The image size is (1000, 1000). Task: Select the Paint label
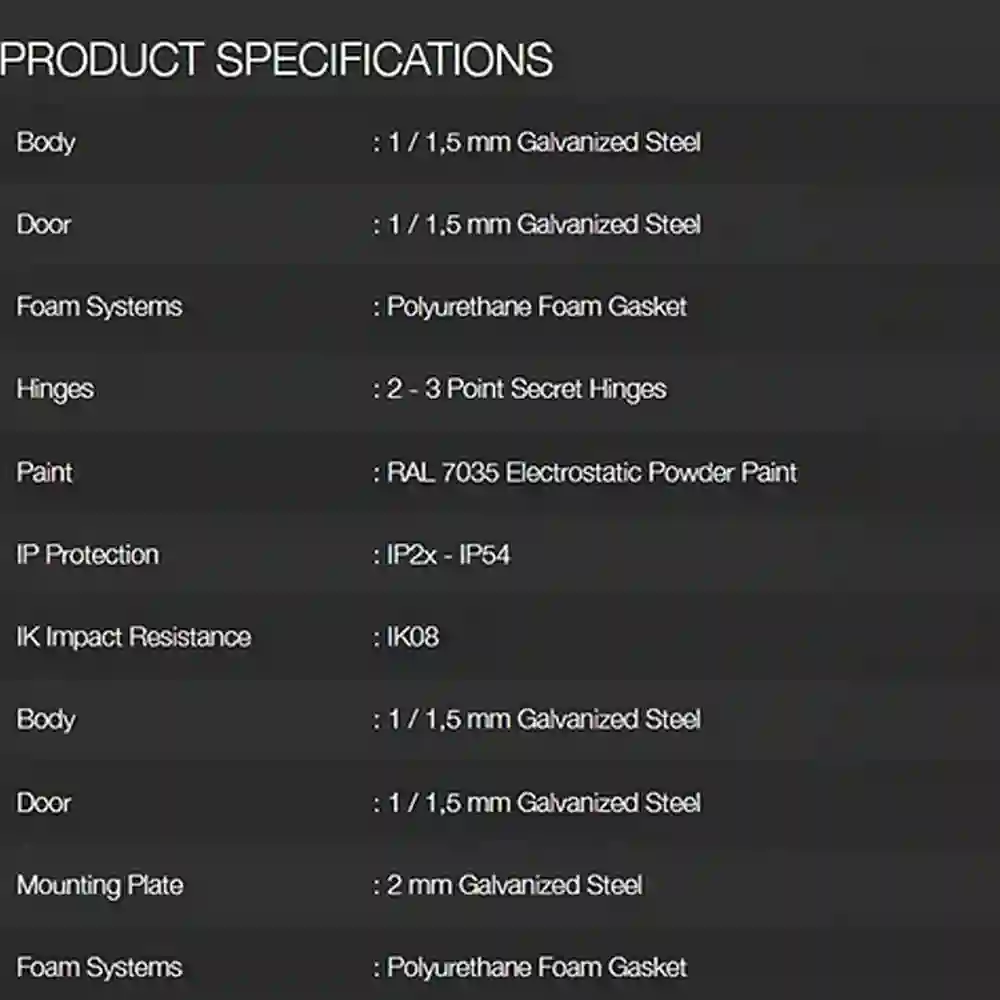(45, 473)
